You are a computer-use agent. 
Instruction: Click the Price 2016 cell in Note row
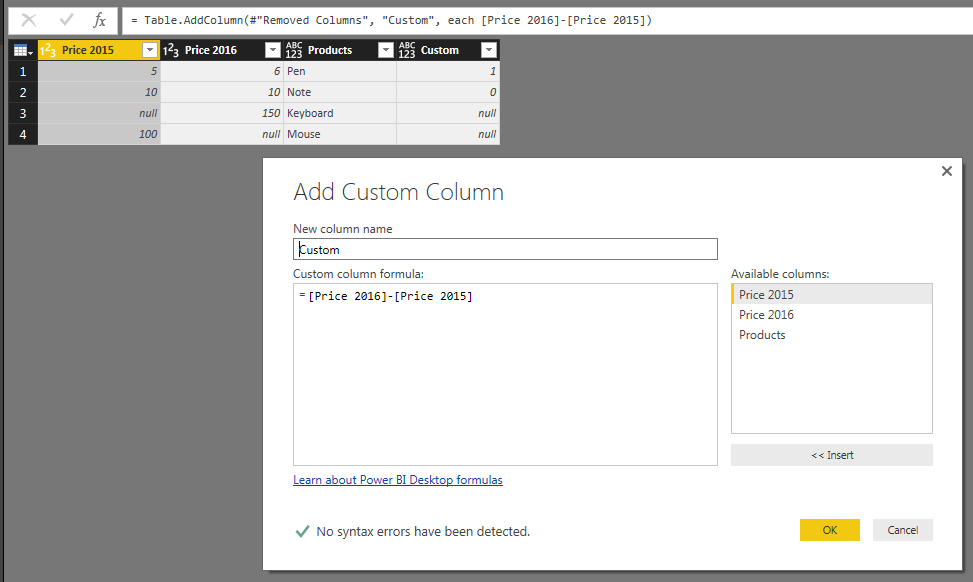point(222,92)
